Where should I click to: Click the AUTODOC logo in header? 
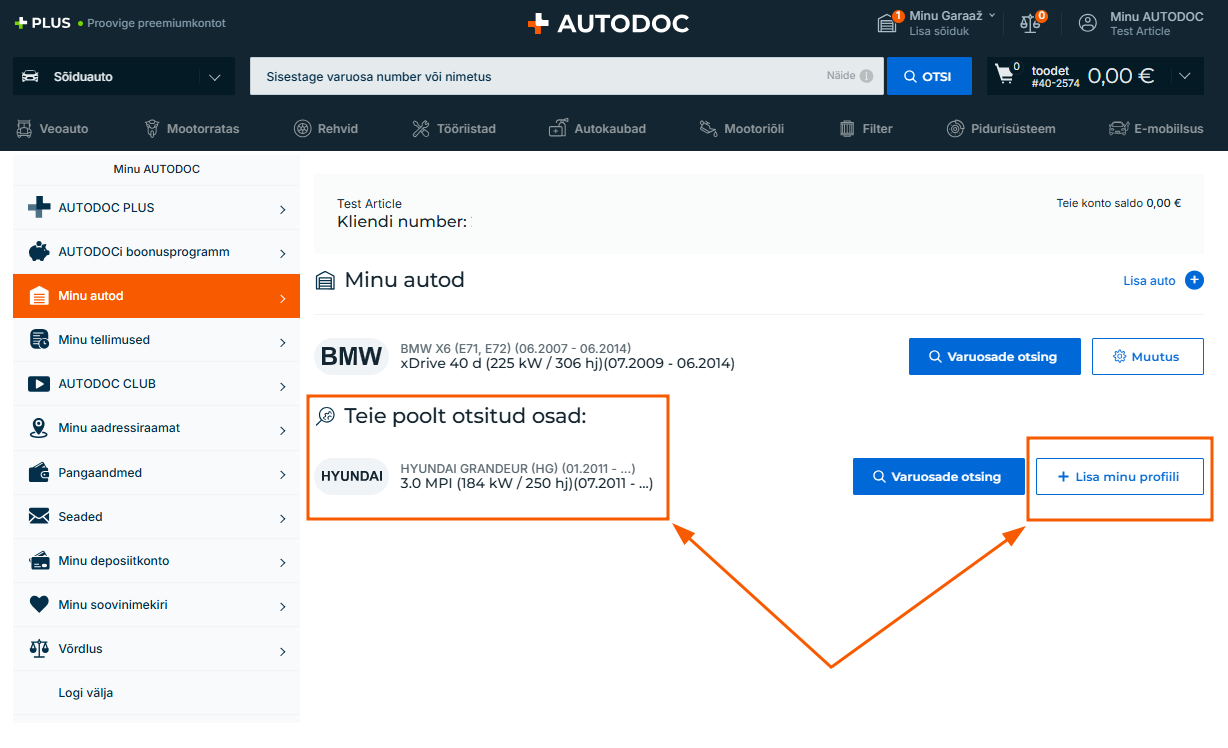click(x=608, y=24)
